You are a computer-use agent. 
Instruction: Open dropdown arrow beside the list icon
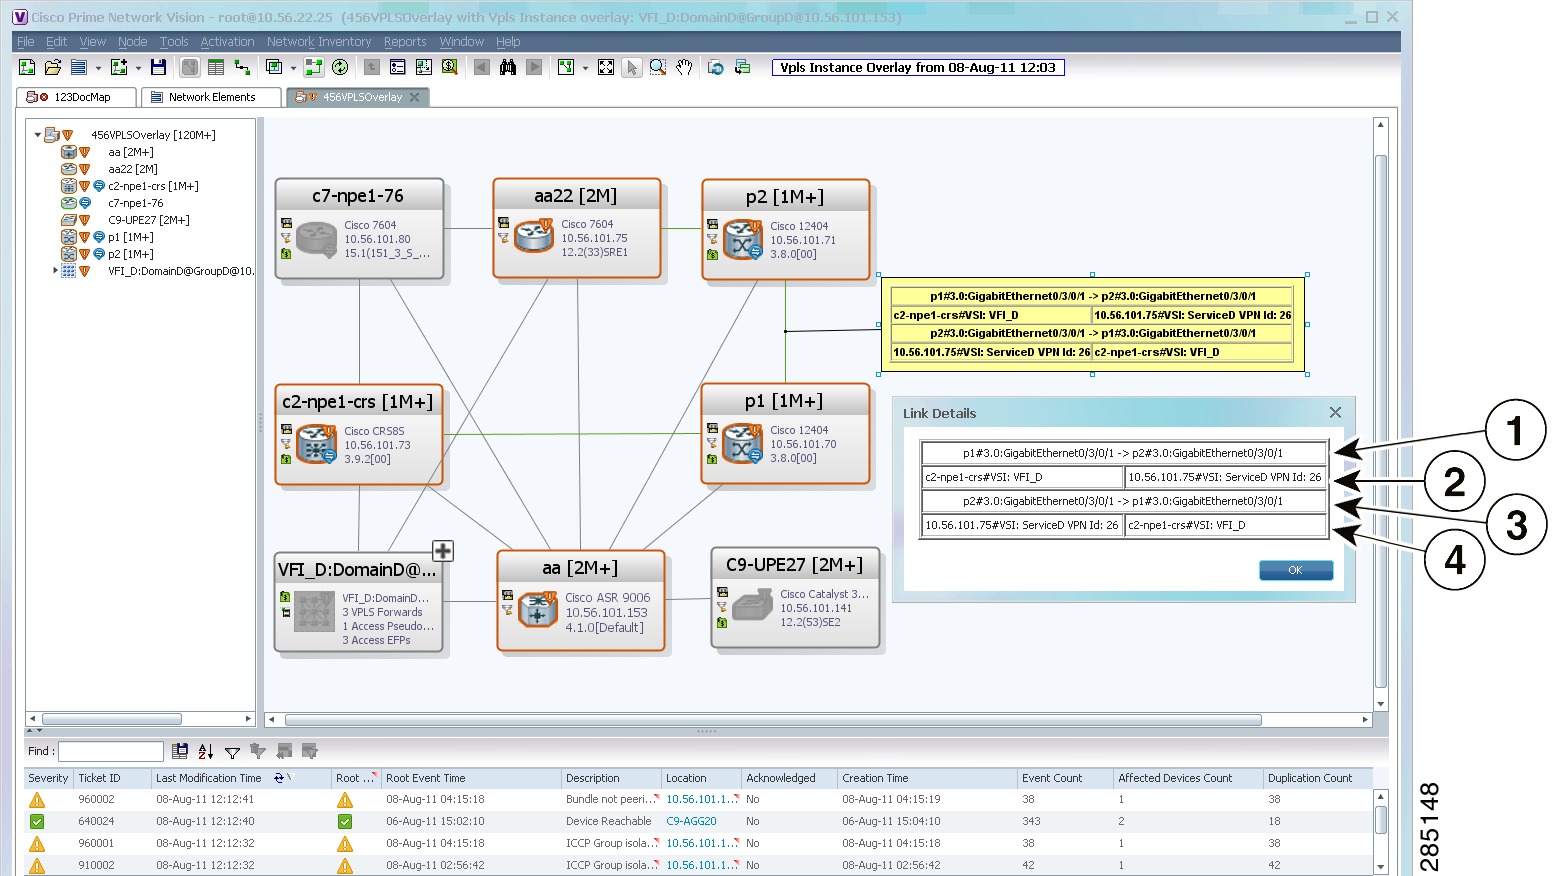(x=98, y=68)
